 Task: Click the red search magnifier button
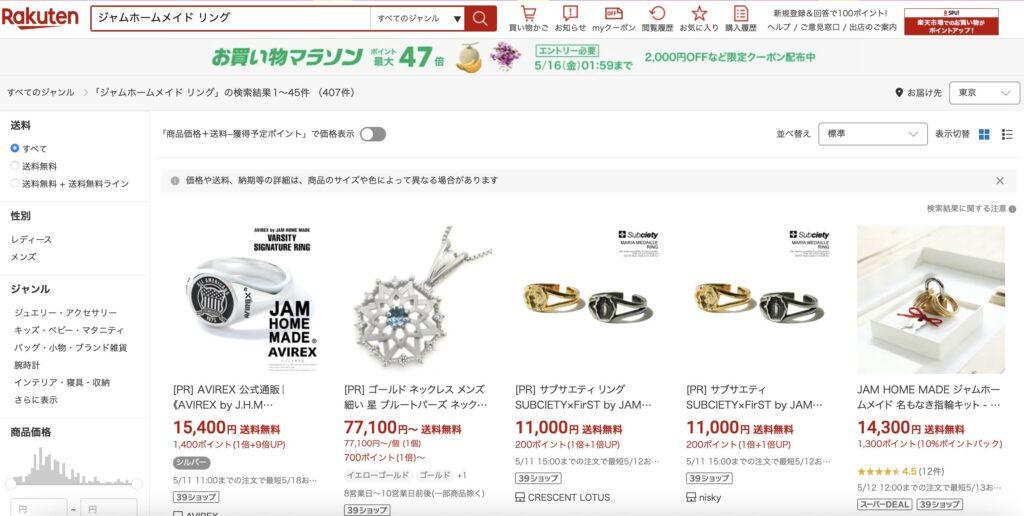click(480, 18)
